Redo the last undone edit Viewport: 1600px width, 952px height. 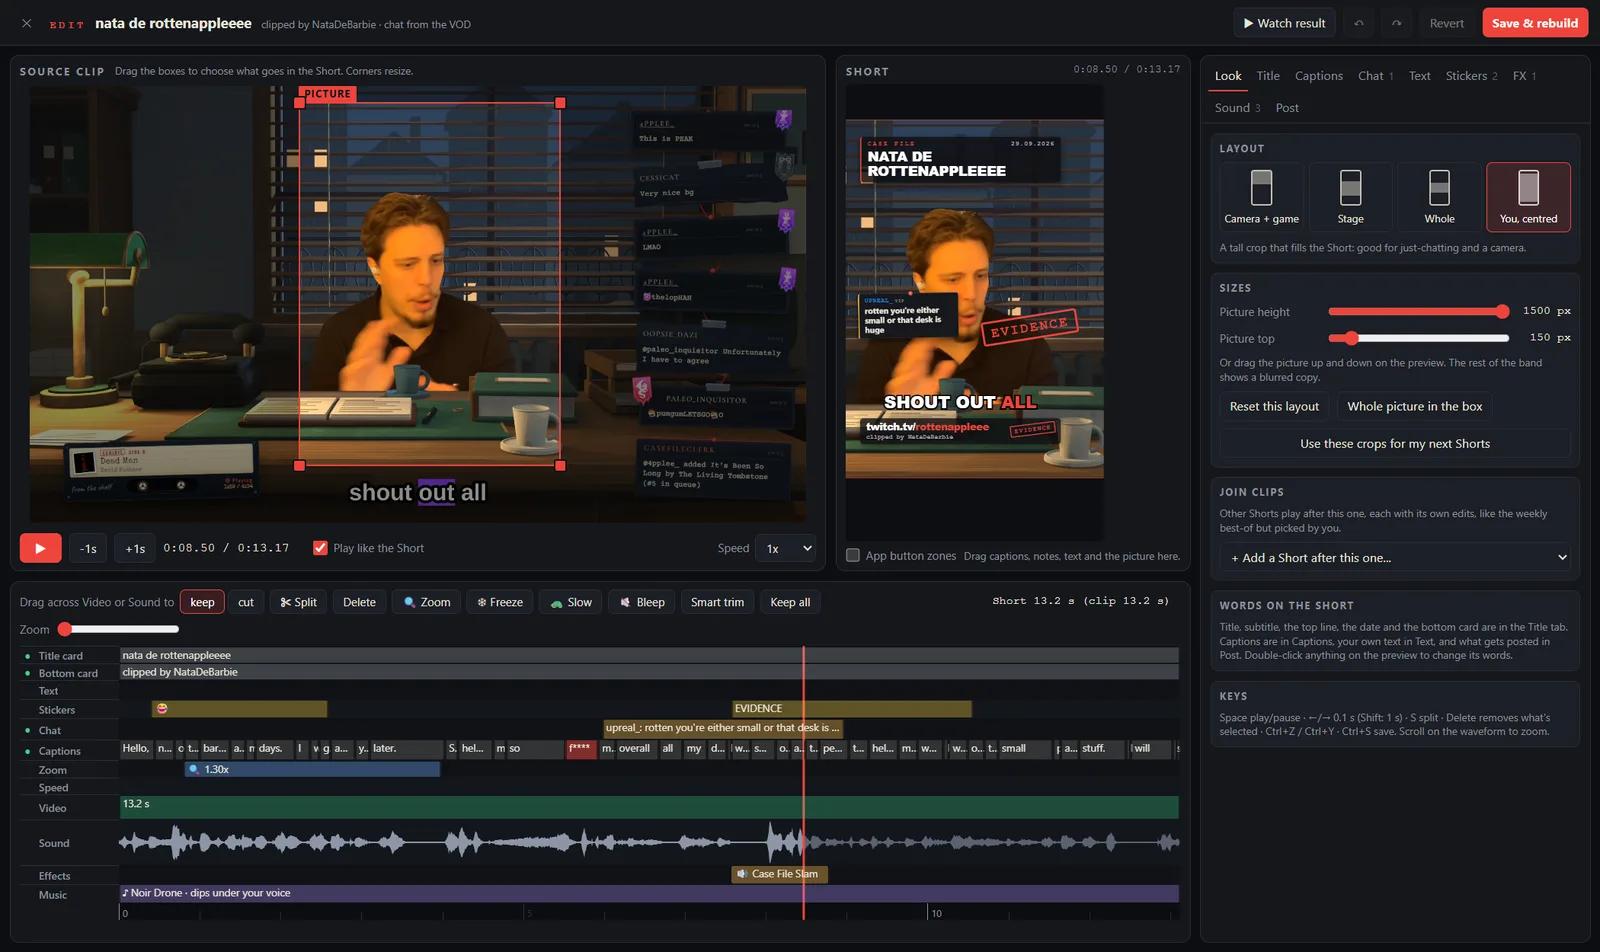1396,23
